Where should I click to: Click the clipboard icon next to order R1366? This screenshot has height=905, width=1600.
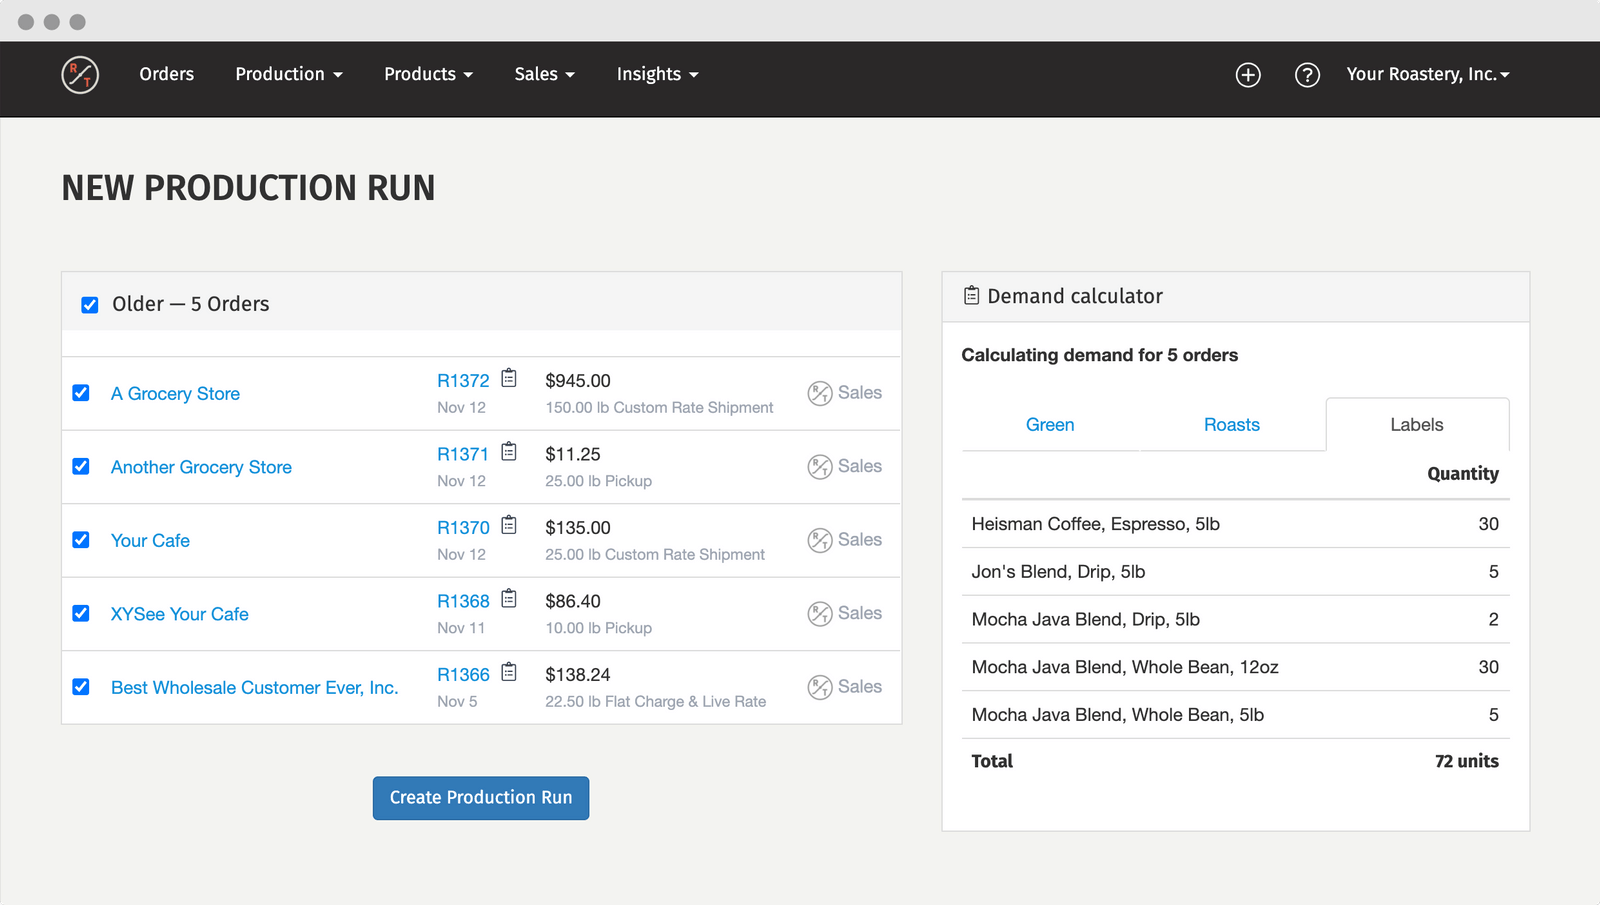click(509, 673)
